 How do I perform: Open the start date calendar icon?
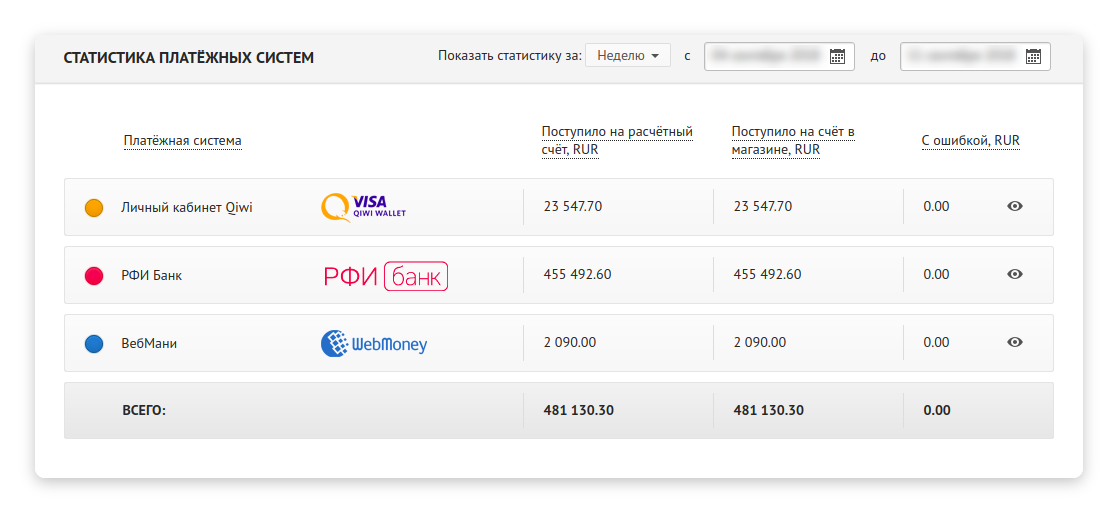point(838,56)
